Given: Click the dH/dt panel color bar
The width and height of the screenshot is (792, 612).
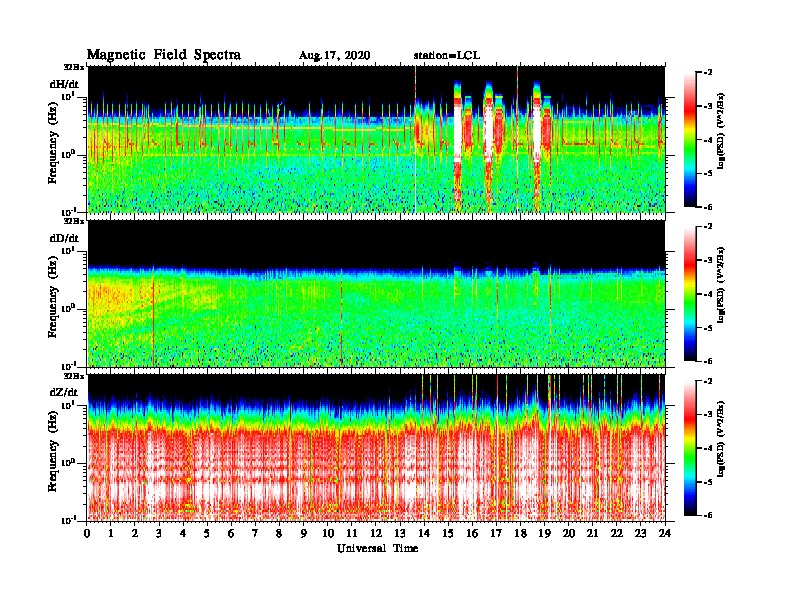Looking at the screenshot, I should (x=690, y=139).
